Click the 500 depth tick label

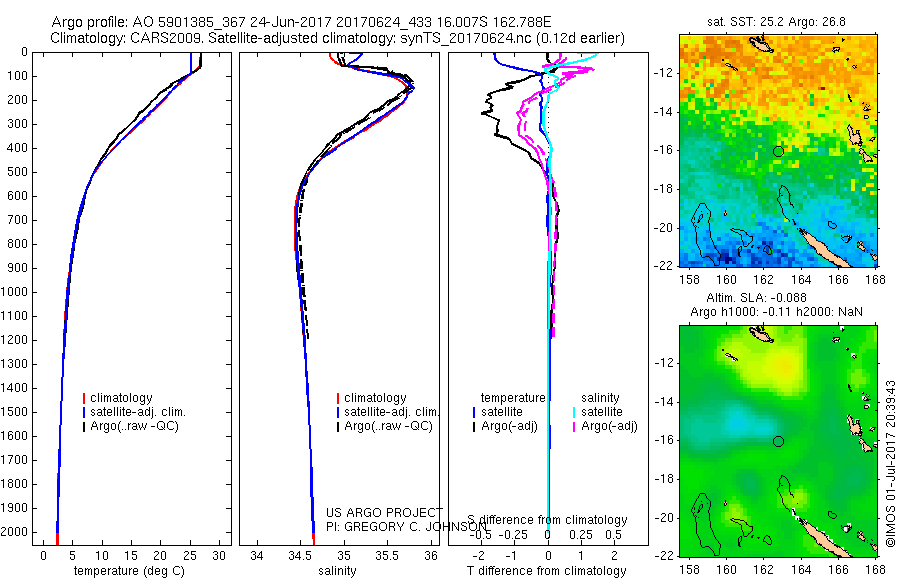18,172
